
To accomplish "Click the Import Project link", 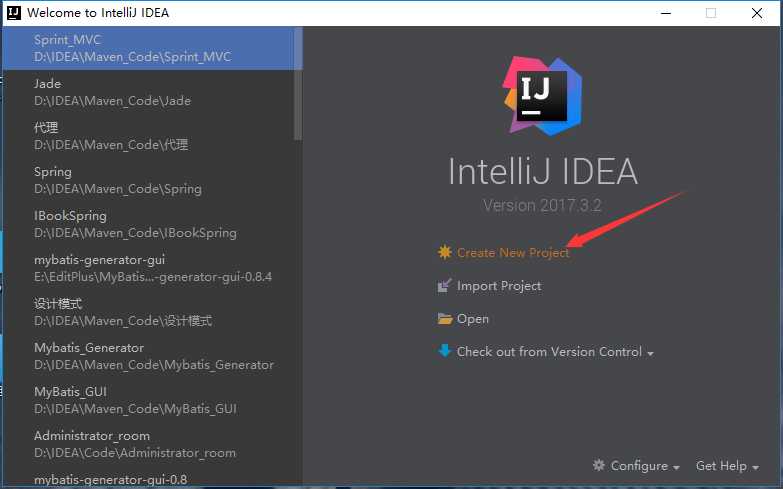I will [499, 286].
